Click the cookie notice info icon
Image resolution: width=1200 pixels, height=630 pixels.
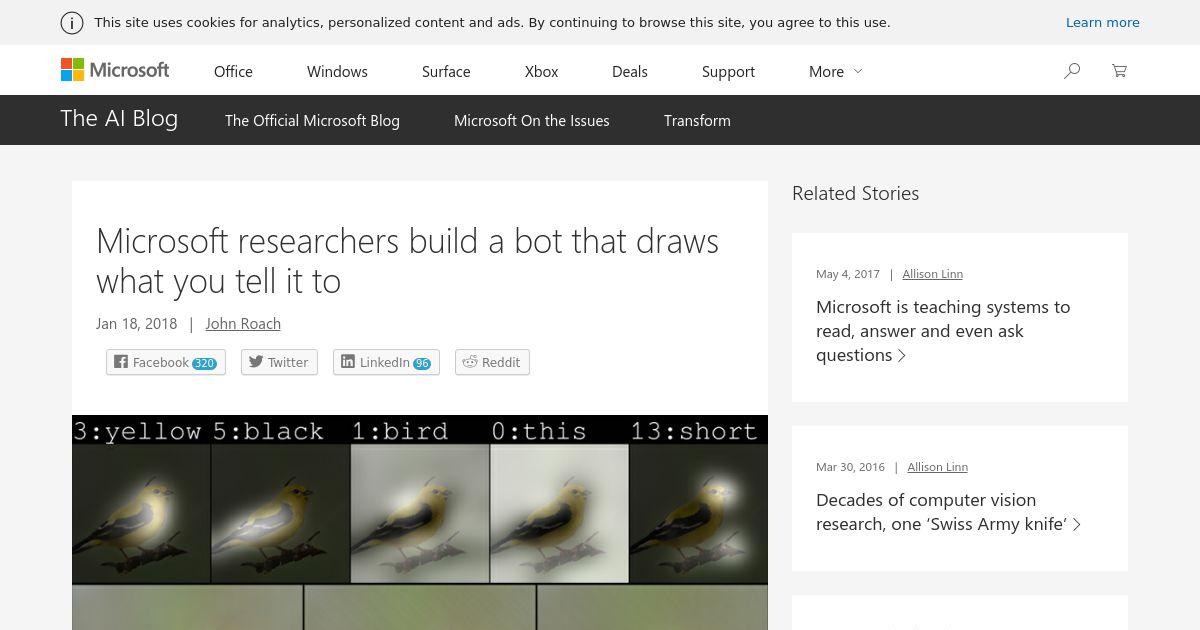72,22
